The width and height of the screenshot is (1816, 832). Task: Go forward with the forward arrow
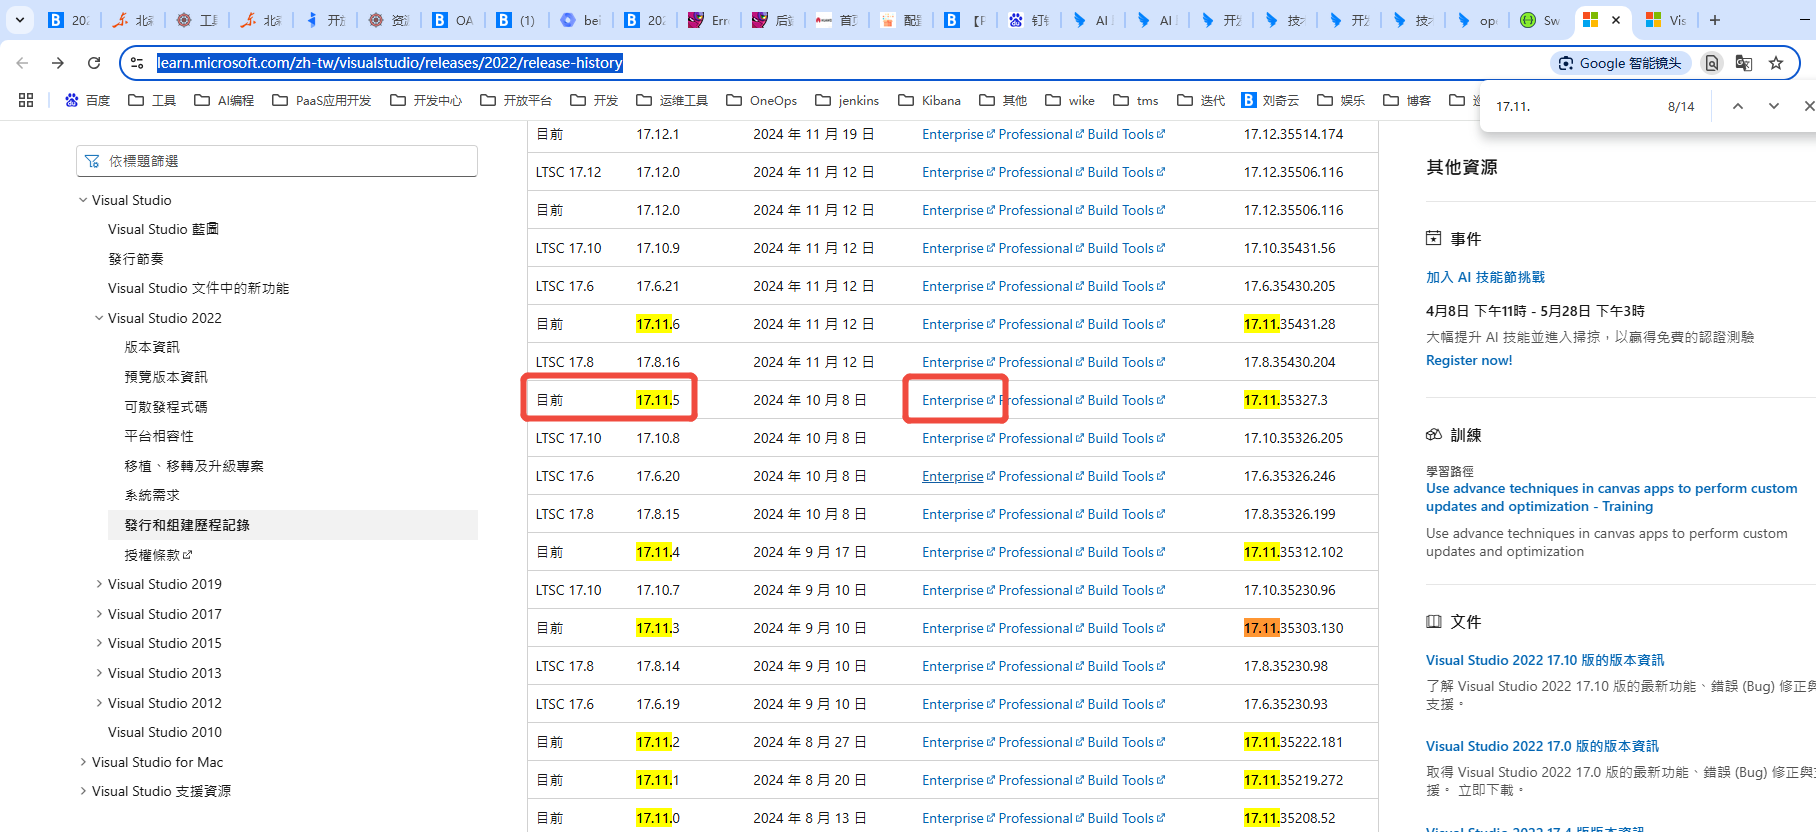[x=58, y=63]
